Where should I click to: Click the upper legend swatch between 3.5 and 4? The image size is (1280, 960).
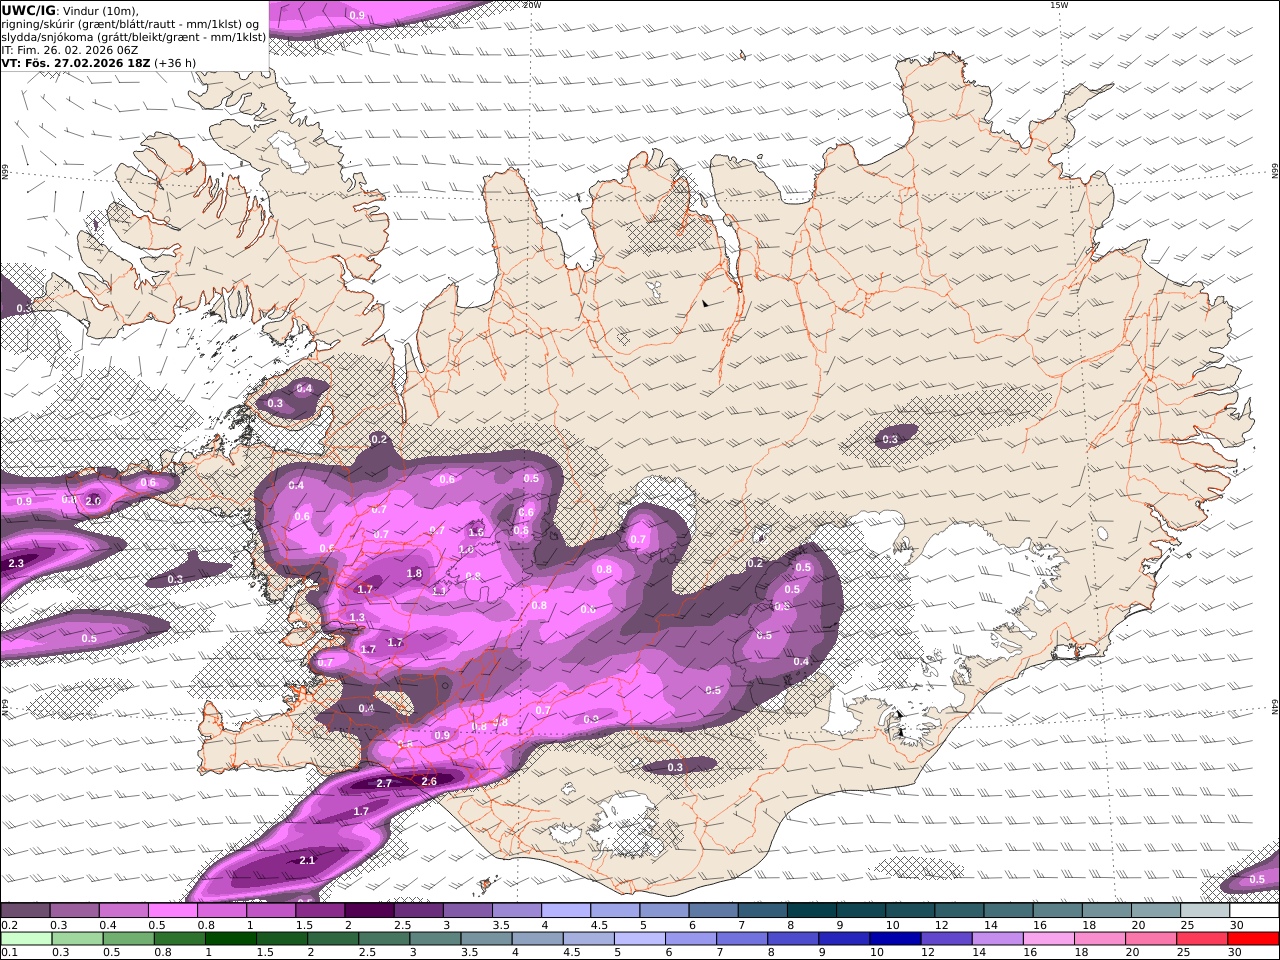tap(516, 910)
